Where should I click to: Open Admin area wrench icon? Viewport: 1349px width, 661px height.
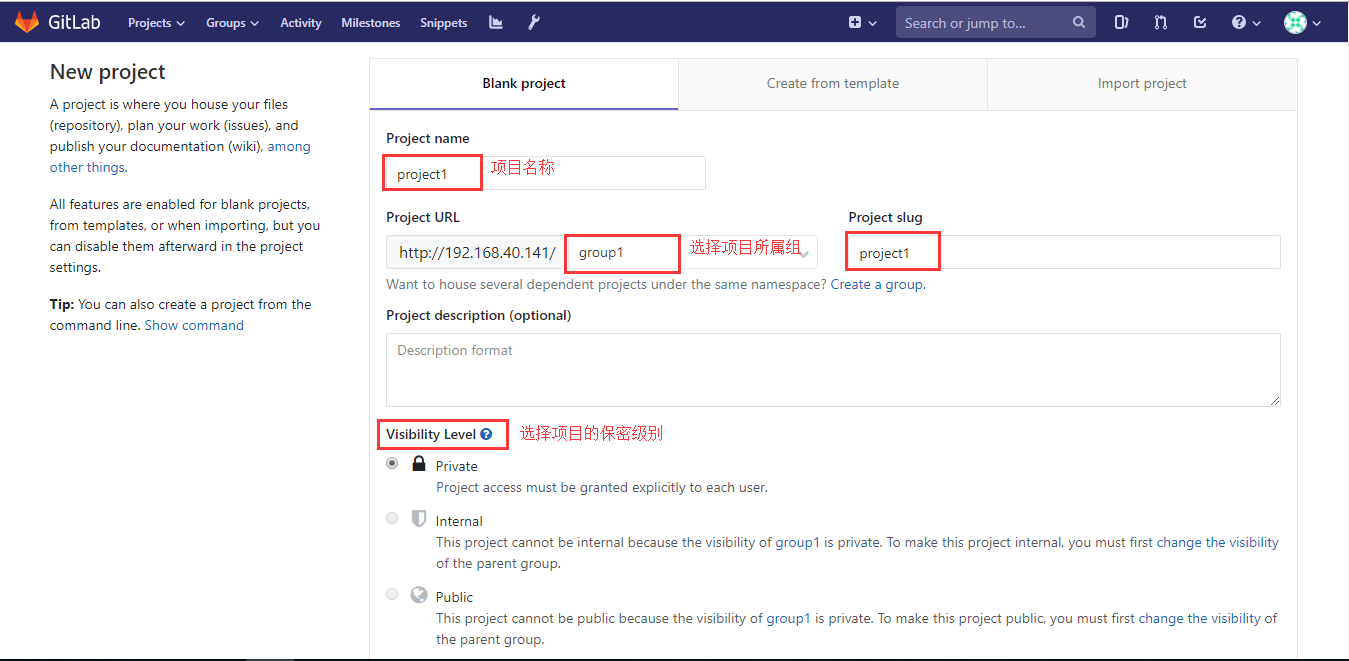pyautogui.click(x=534, y=22)
